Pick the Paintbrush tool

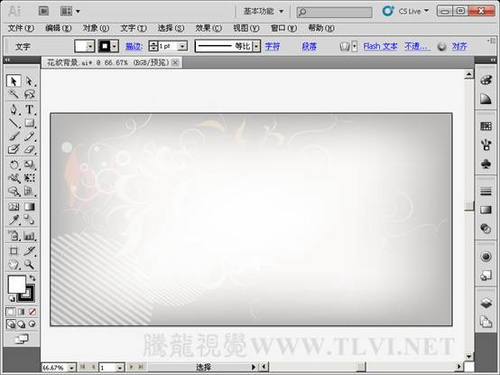pos(13,136)
